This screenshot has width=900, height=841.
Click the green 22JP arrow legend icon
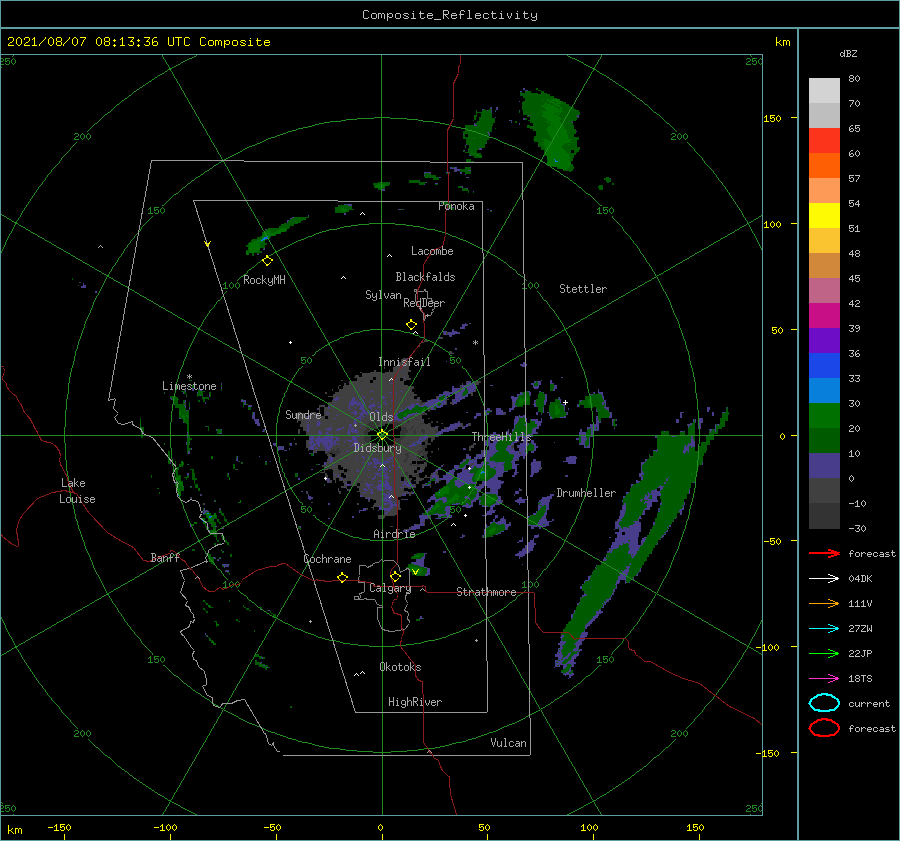click(824, 653)
